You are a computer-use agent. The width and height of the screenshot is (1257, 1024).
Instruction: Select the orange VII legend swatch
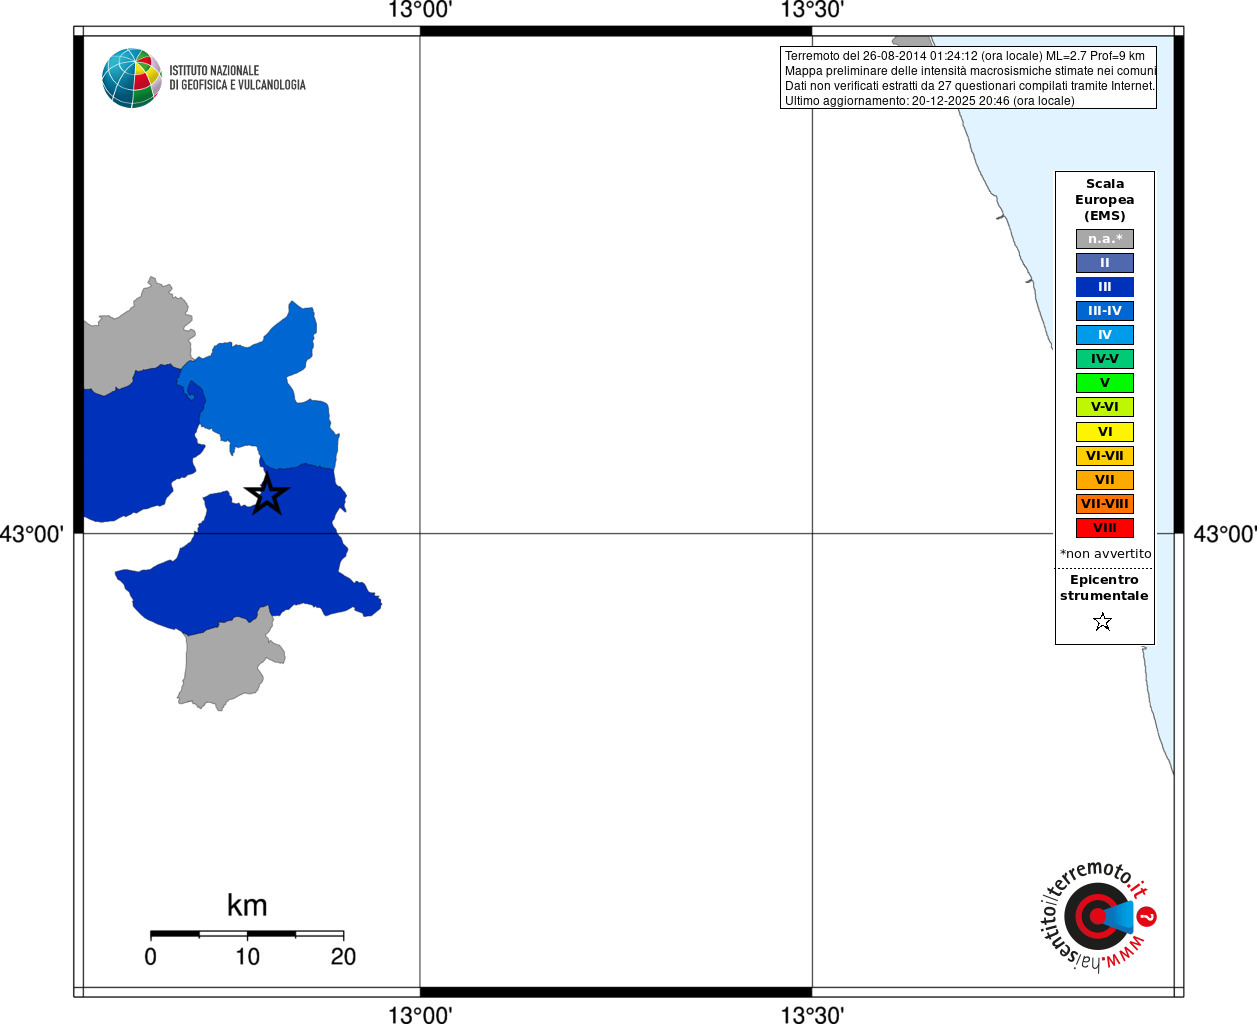[x=1105, y=480]
